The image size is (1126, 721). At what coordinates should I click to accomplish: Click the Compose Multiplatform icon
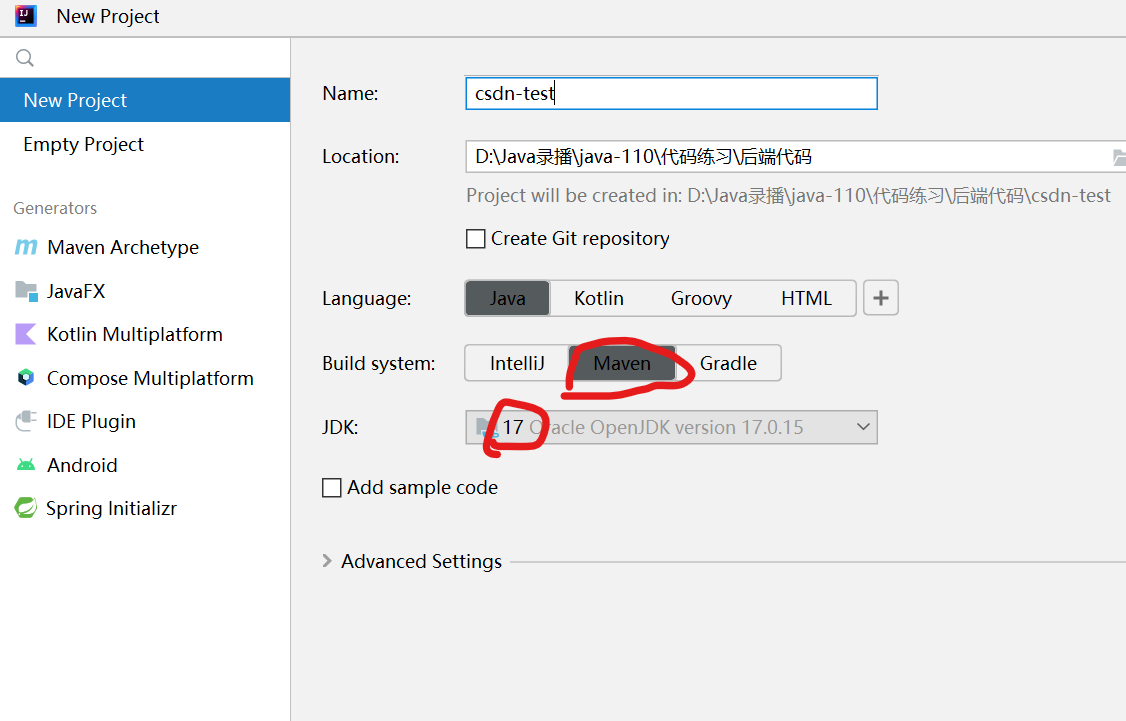click(26, 378)
